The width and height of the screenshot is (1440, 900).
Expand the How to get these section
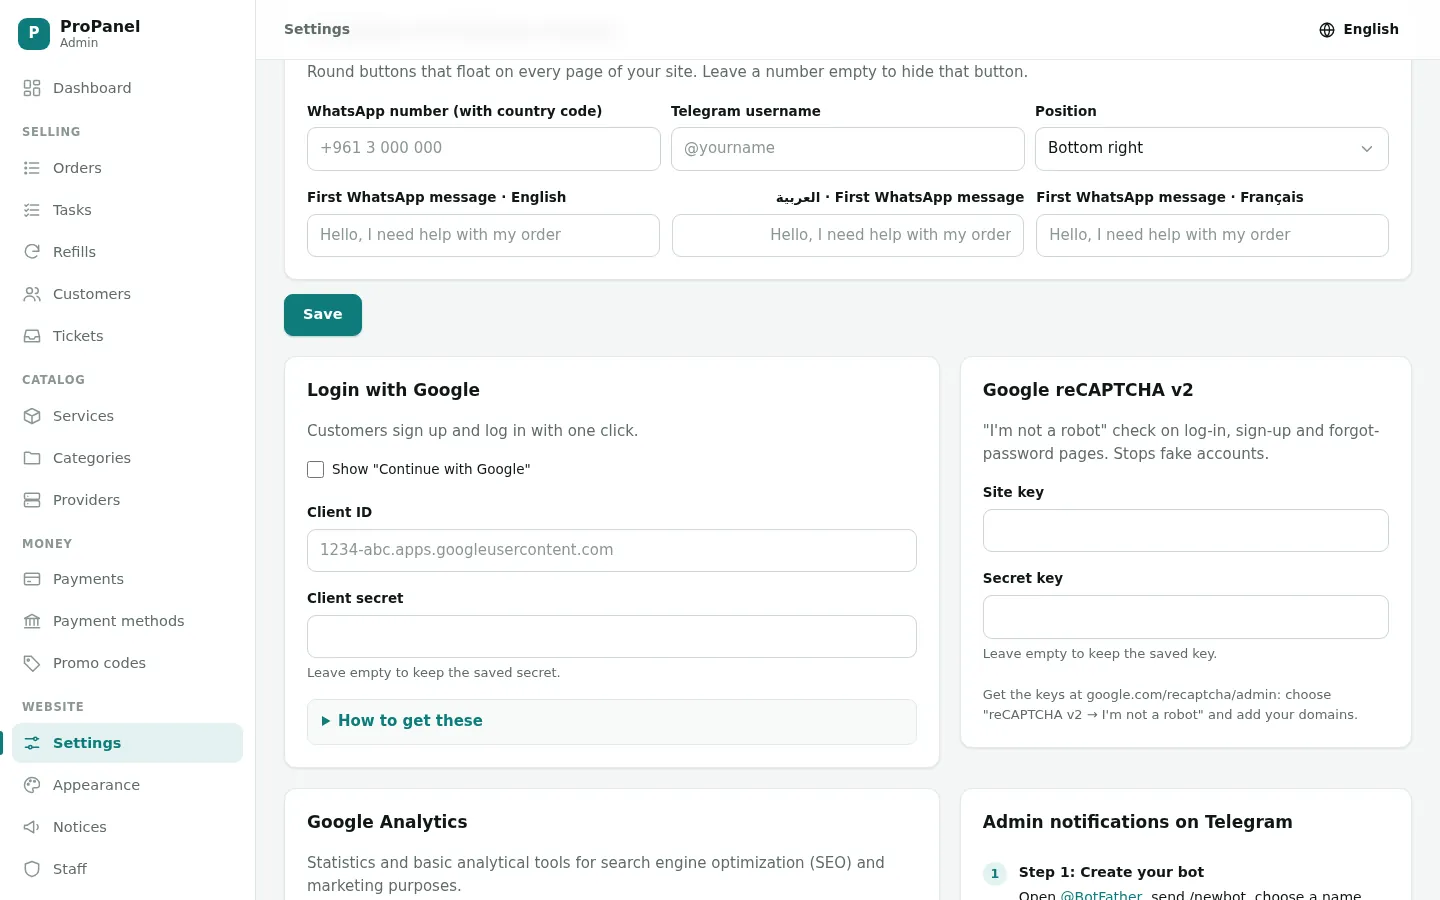pos(611,721)
